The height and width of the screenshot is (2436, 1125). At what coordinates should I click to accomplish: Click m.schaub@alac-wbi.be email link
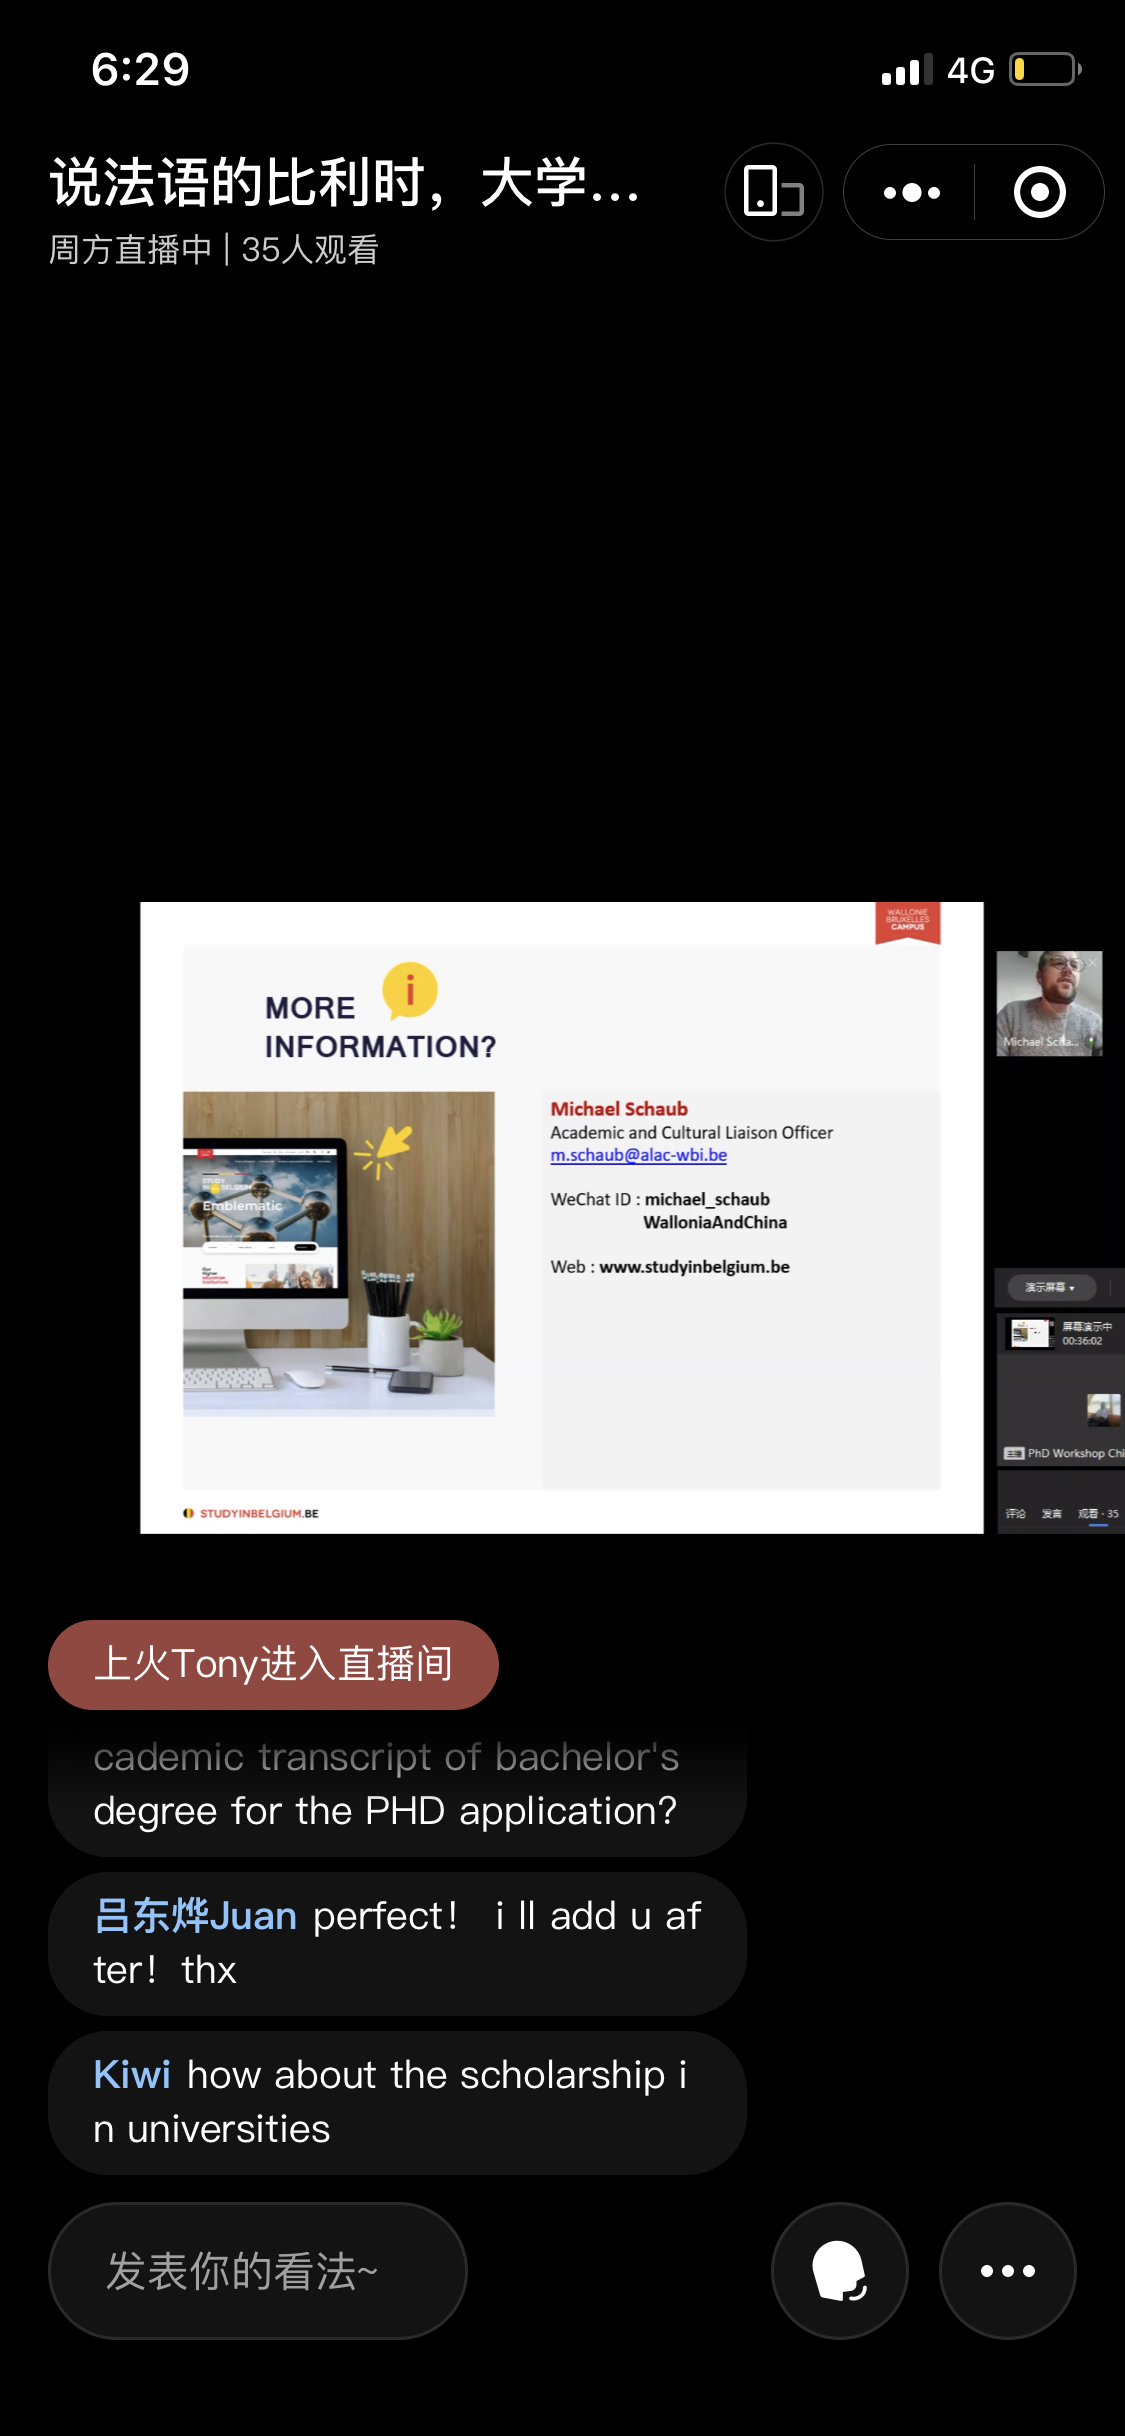click(638, 1155)
